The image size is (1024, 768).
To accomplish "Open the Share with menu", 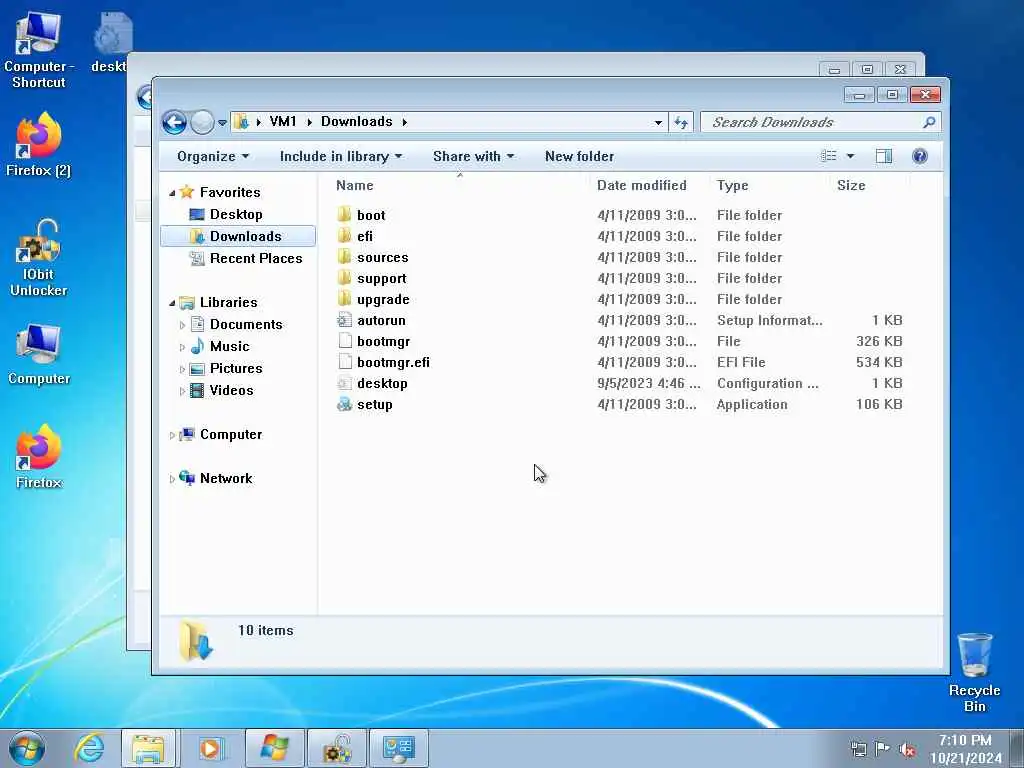I will tap(473, 157).
